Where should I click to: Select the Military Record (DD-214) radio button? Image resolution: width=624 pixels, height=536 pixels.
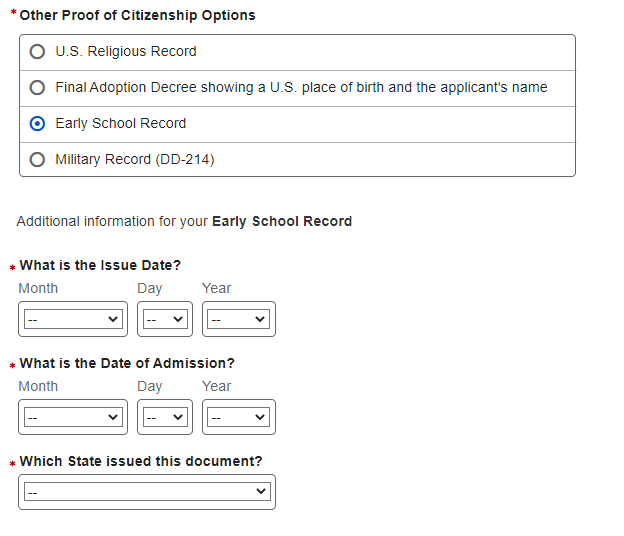coord(38,160)
